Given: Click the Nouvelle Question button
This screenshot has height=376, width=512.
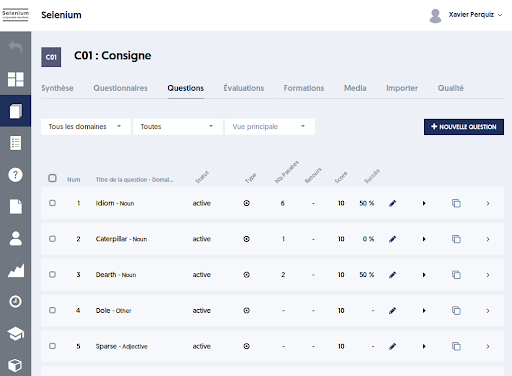Looking at the screenshot, I should click(x=464, y=127).
